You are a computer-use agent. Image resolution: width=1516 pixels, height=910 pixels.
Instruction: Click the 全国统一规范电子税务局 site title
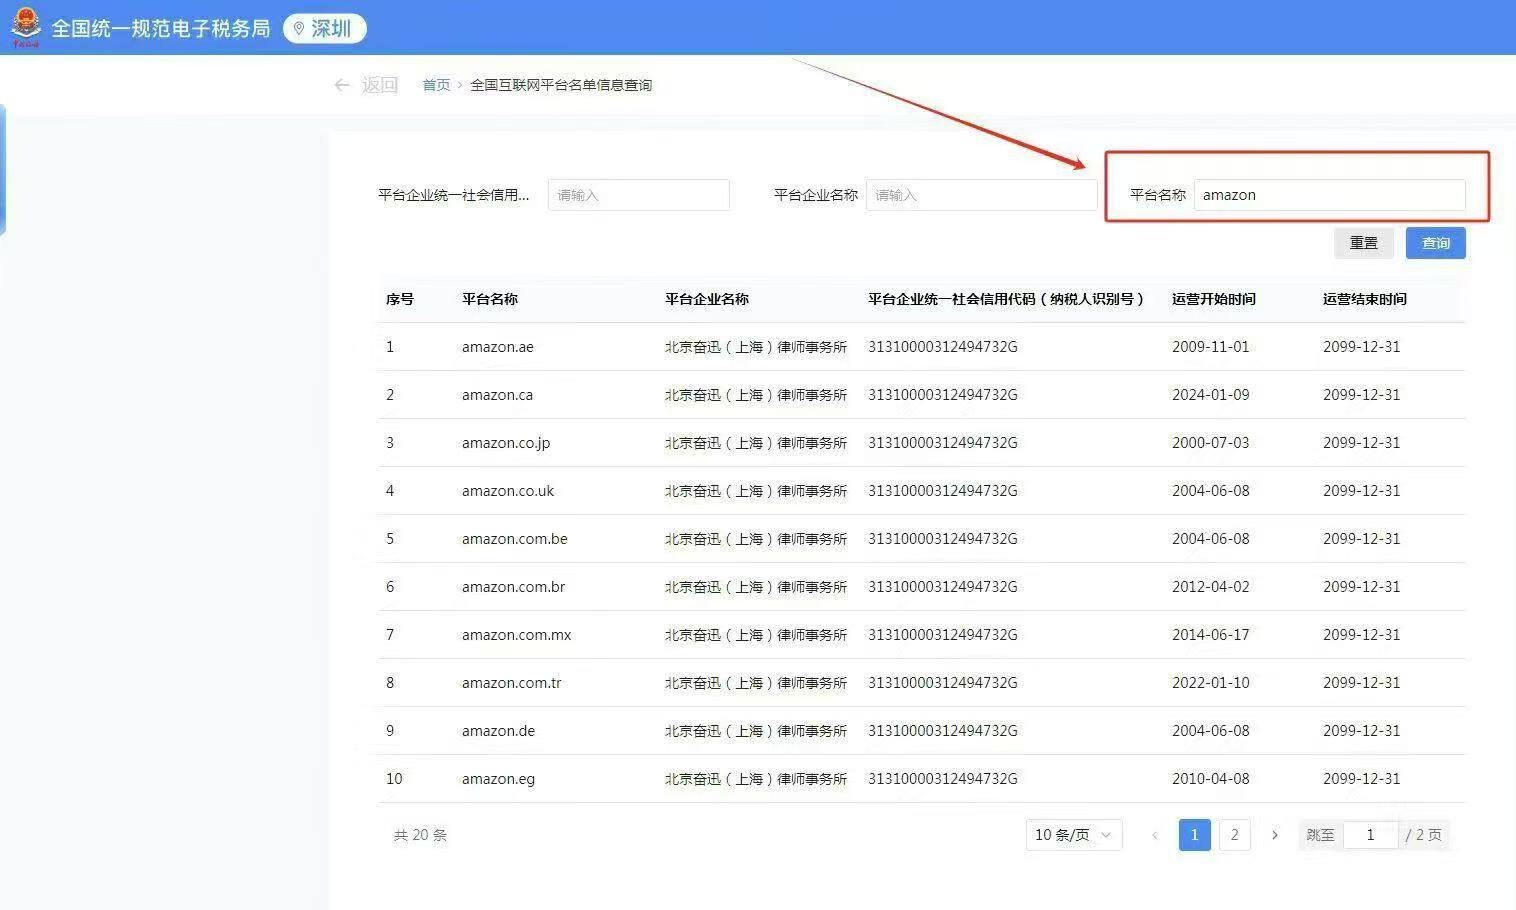click(x=161, y=29)
